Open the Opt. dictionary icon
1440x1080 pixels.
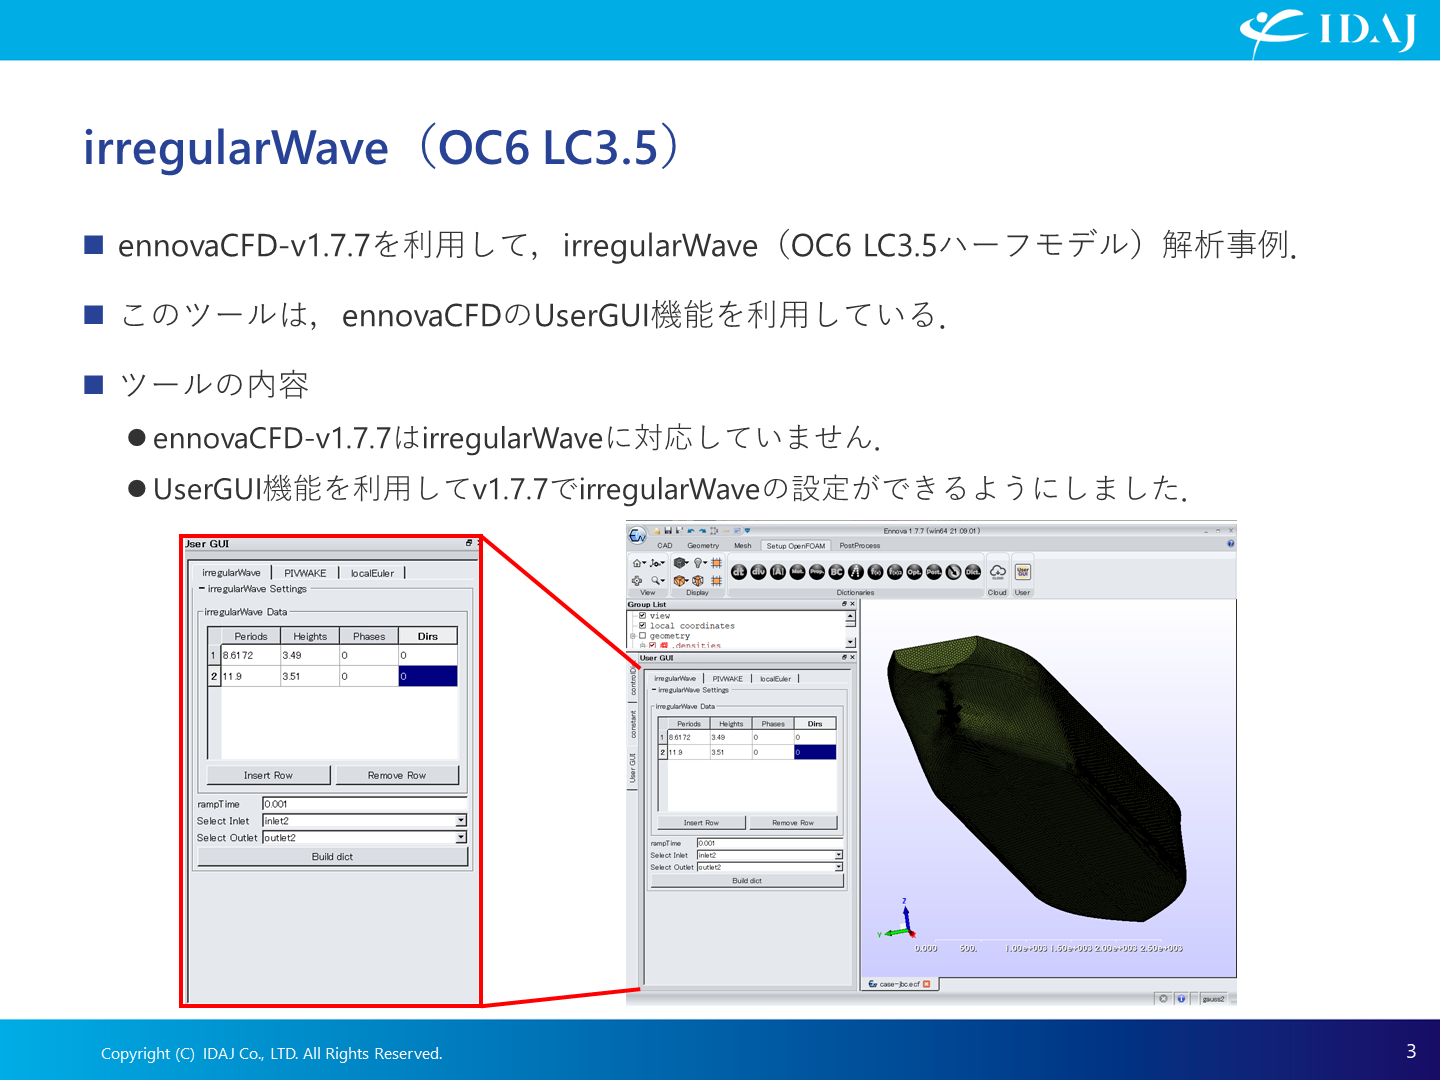(914, 572)
